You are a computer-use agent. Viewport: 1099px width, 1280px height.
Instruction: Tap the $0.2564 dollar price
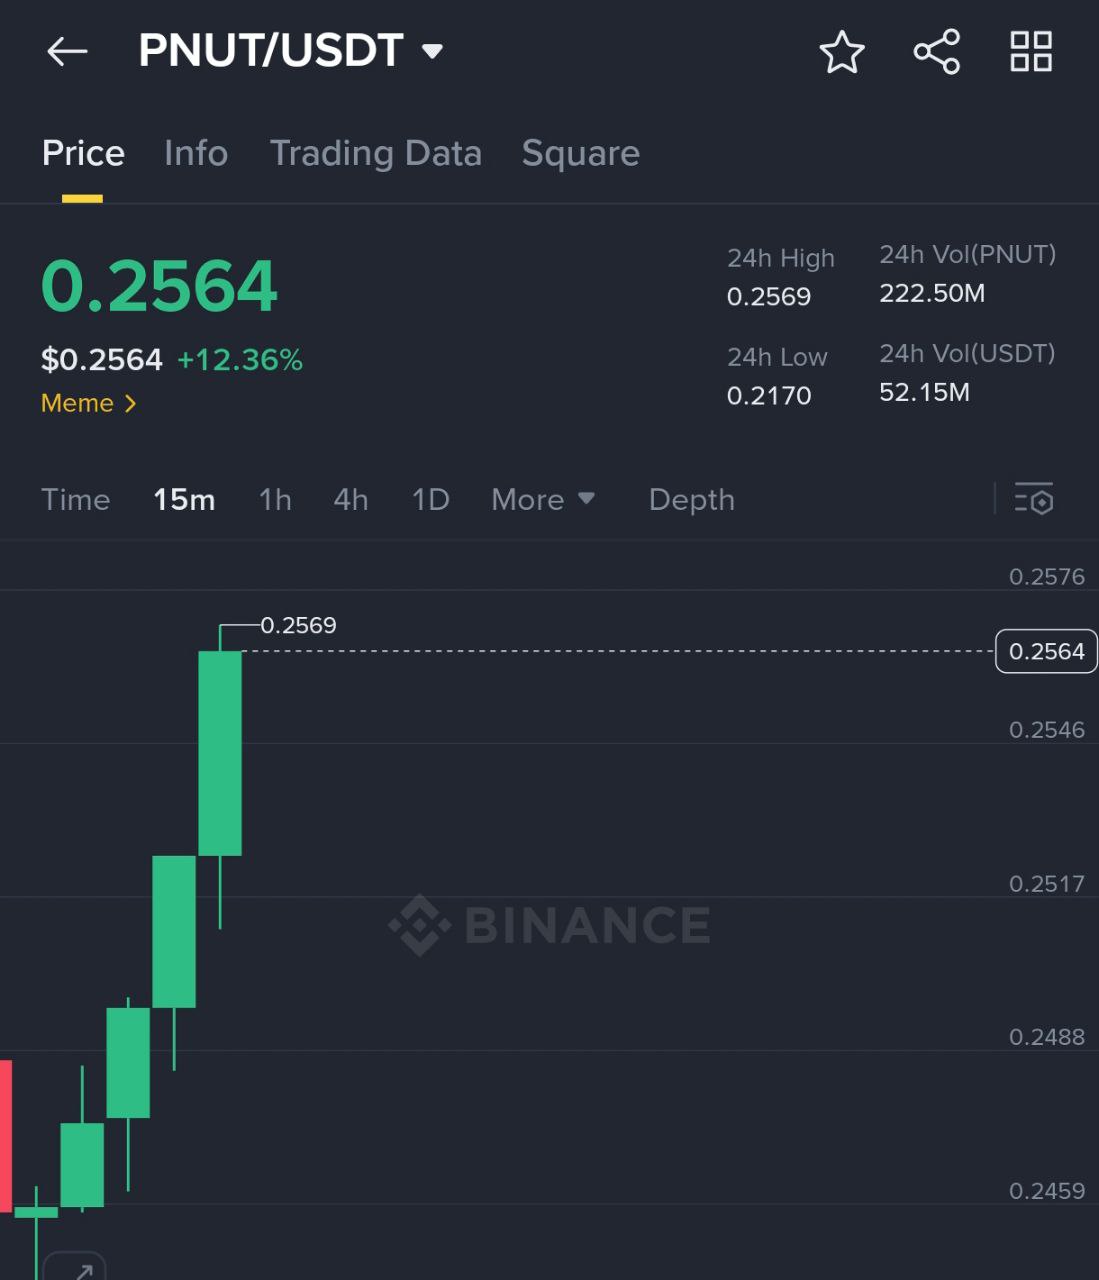[x=102, y=359]
